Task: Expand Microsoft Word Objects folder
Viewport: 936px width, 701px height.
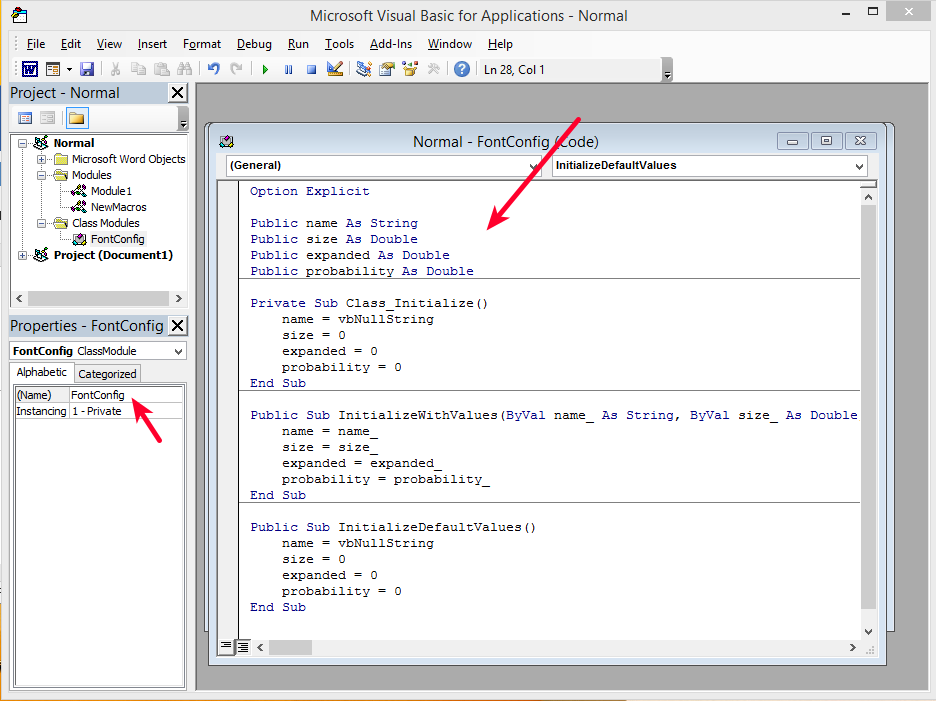Action: 41,159
